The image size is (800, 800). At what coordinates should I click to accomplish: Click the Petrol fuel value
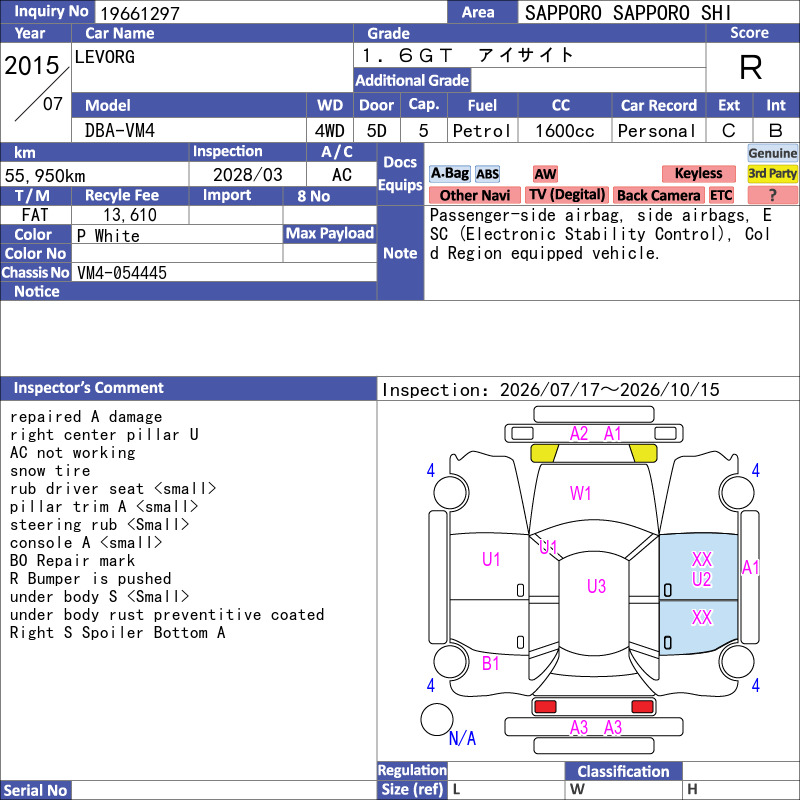pyautogui.click(x=482, y=131)
